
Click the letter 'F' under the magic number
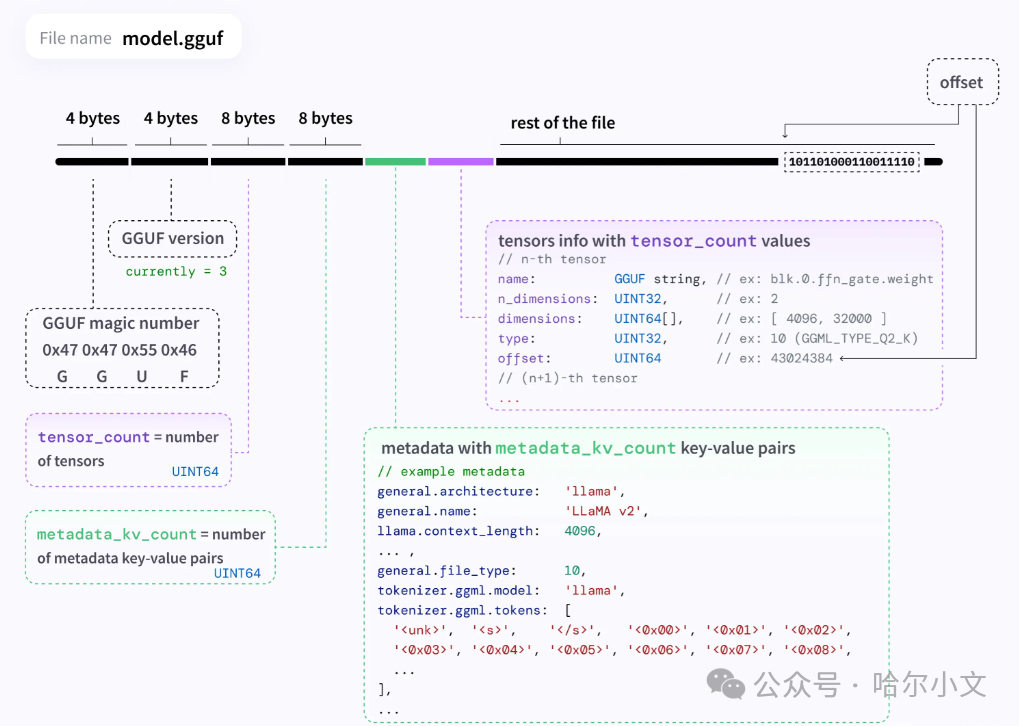[185, 376]
